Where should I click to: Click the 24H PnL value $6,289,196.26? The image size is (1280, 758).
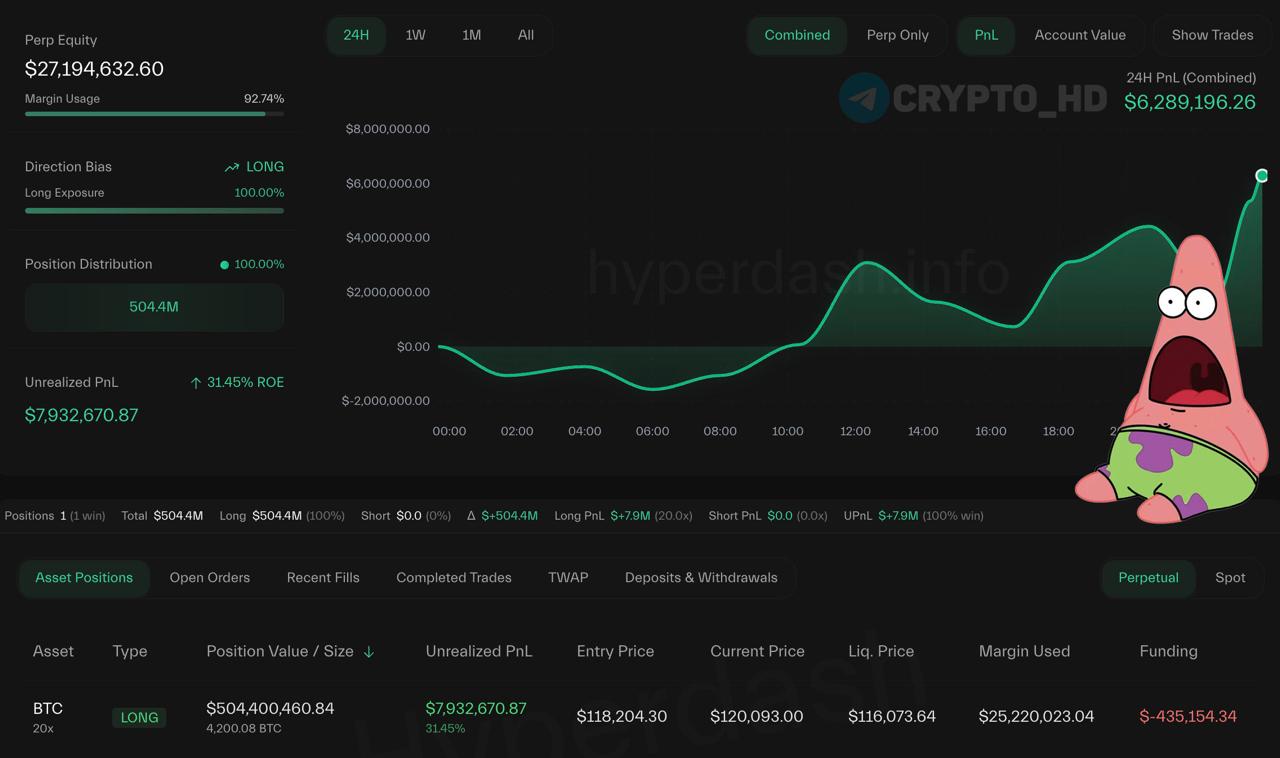point(1190,102)
